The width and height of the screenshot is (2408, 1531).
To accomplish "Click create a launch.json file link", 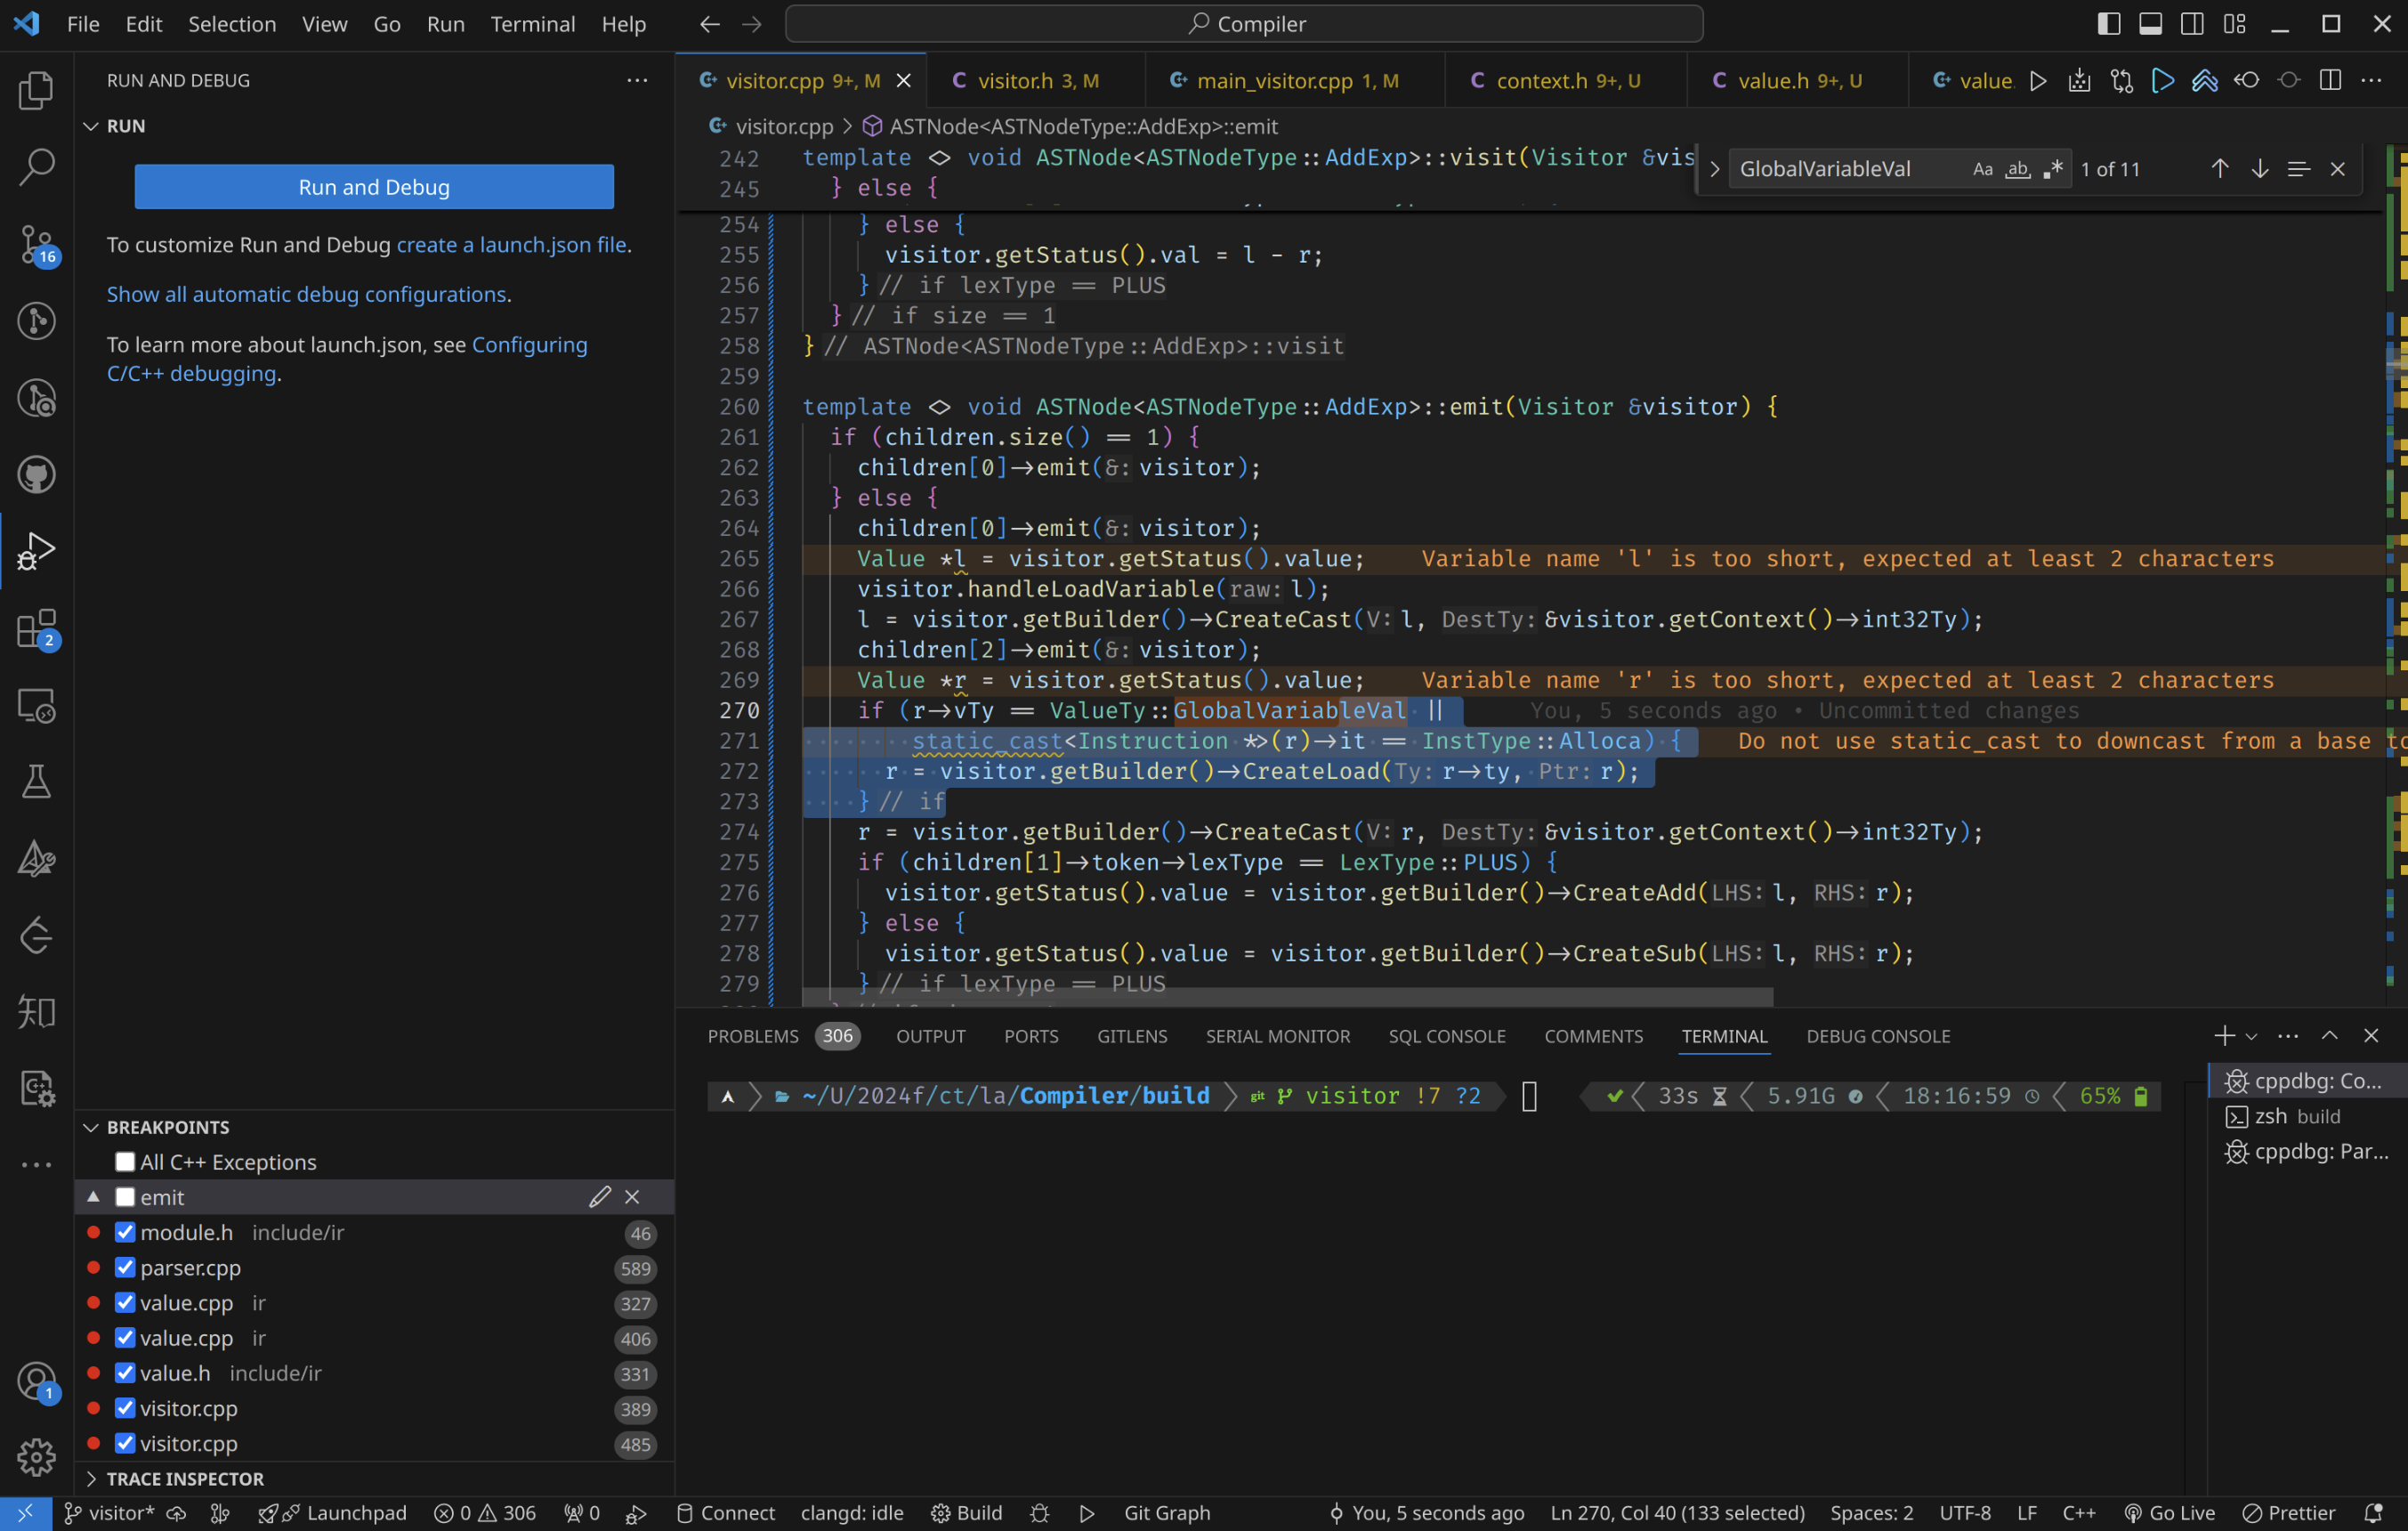I will pyautogui.click(x=511, y=245).
